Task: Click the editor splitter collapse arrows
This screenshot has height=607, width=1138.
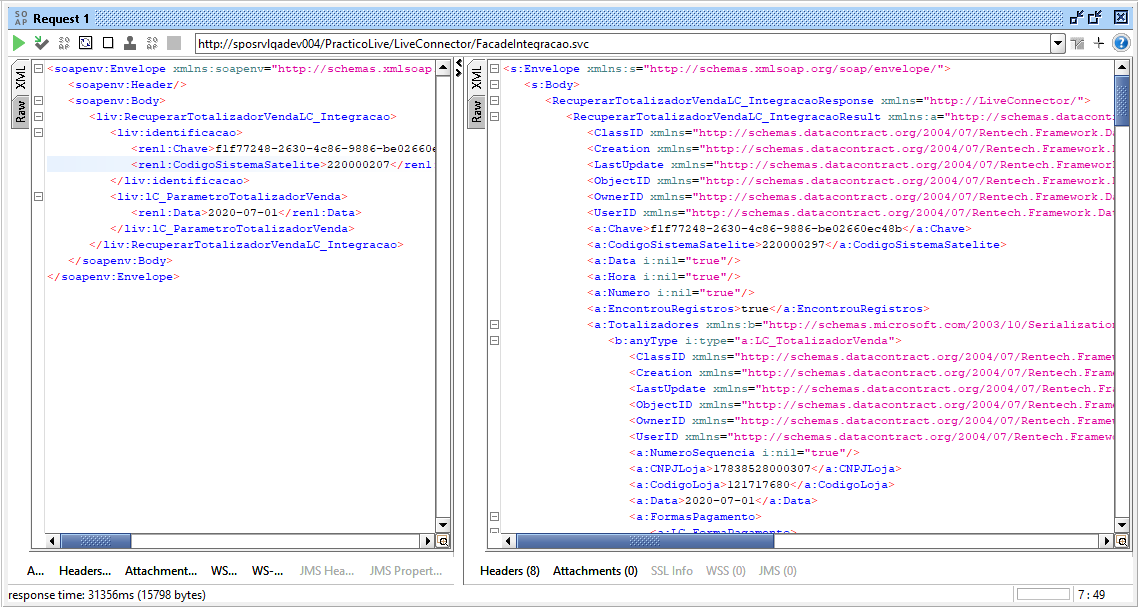Action: [459, 68]
